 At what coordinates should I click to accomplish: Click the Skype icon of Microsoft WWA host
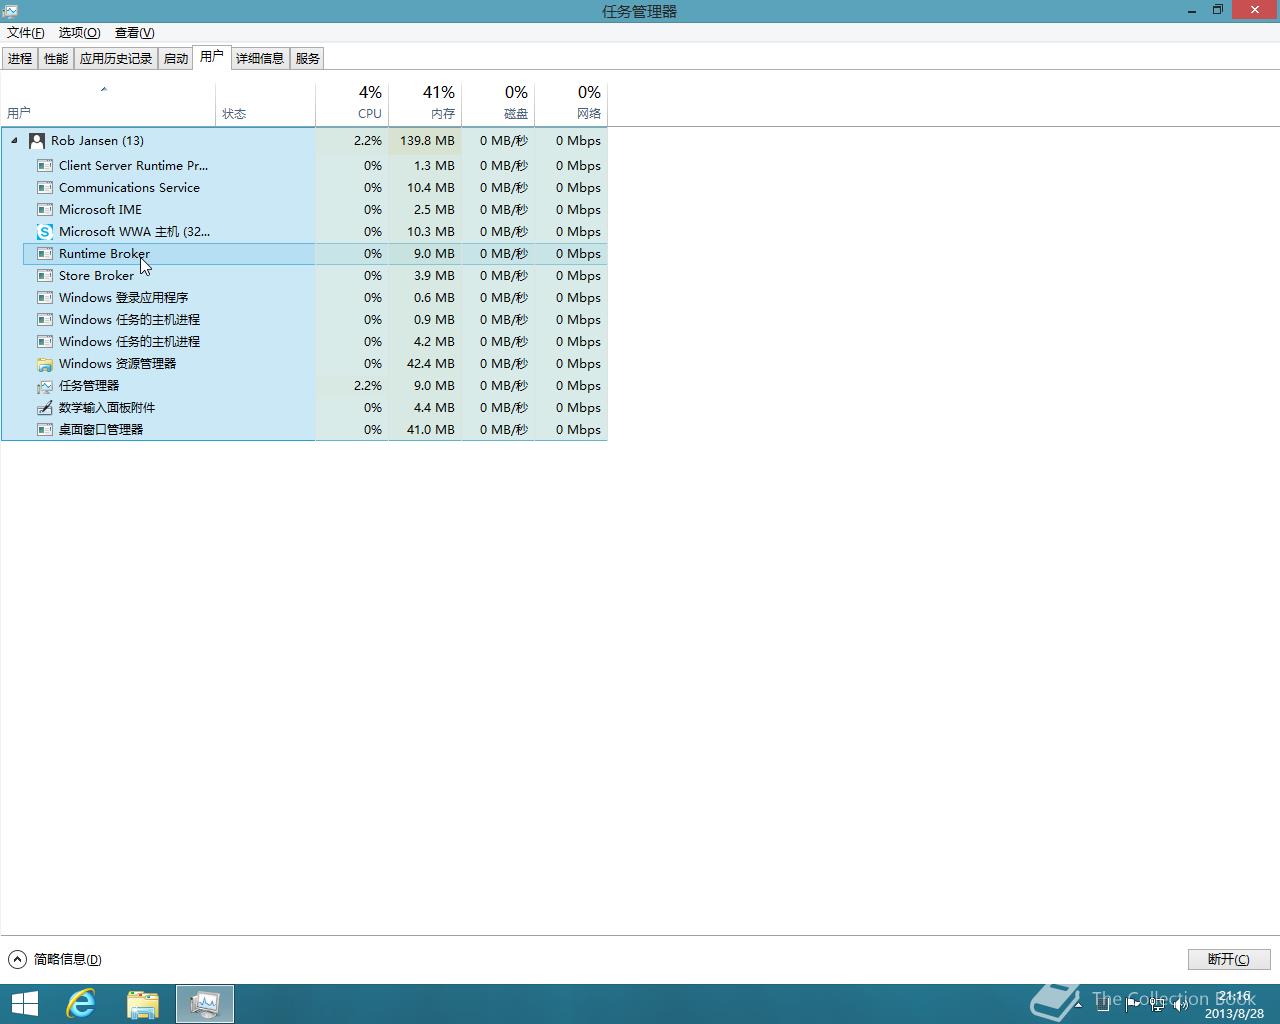45,232
